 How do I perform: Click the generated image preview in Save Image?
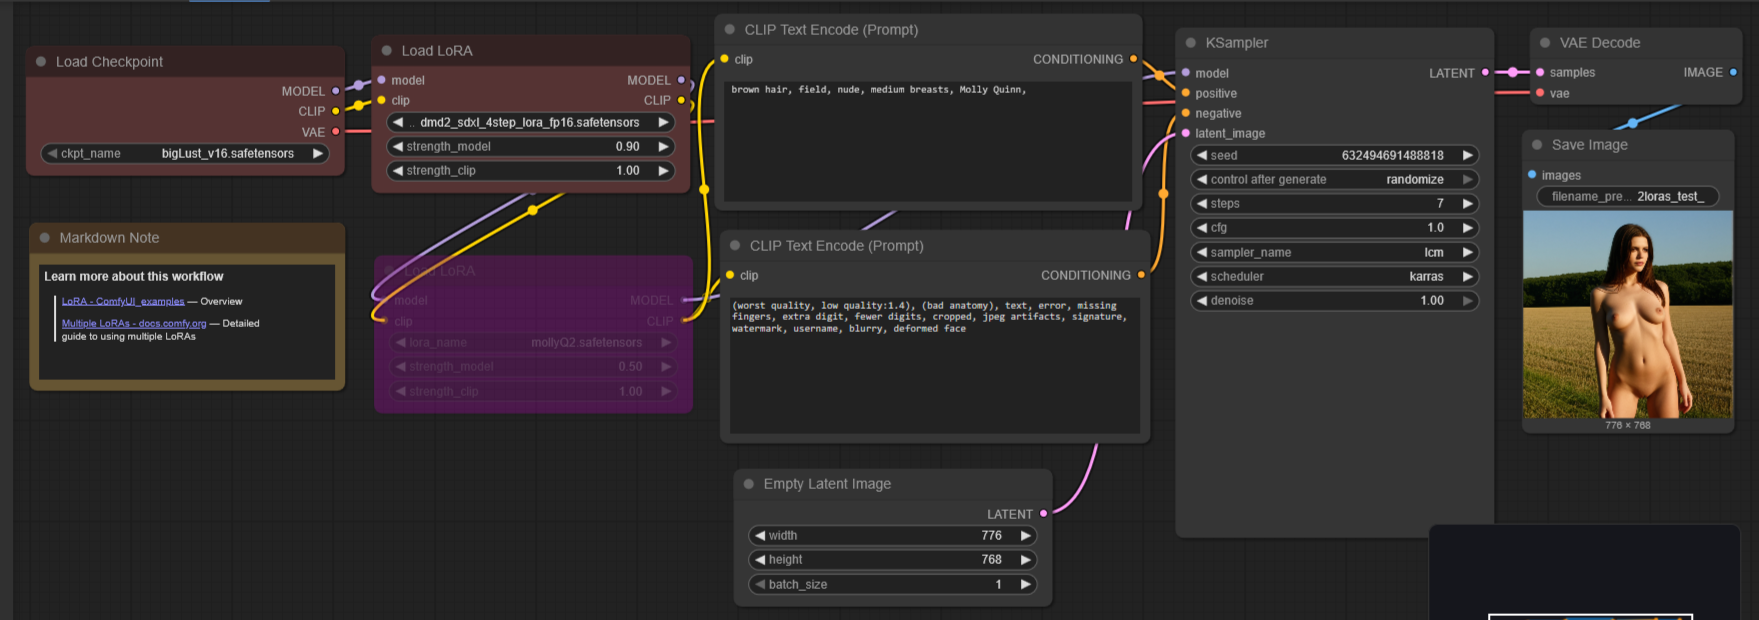pyautogui.click(x=1628, y=314)
